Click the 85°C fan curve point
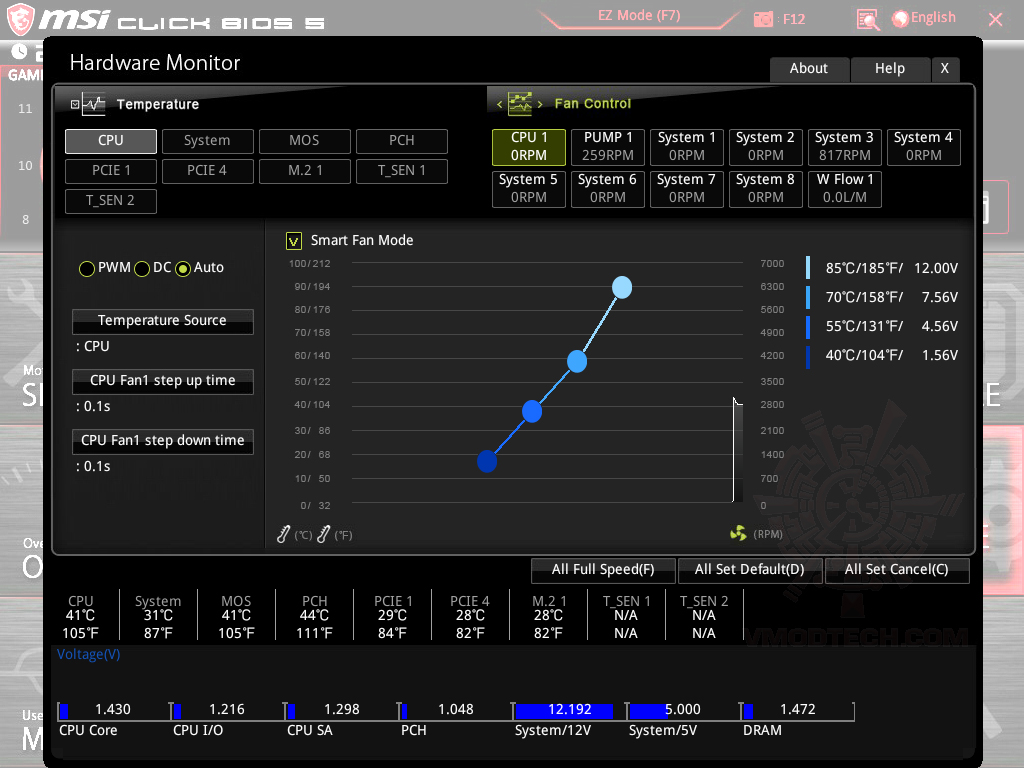This screenshot has height=768, width=1024. [622, 287]
